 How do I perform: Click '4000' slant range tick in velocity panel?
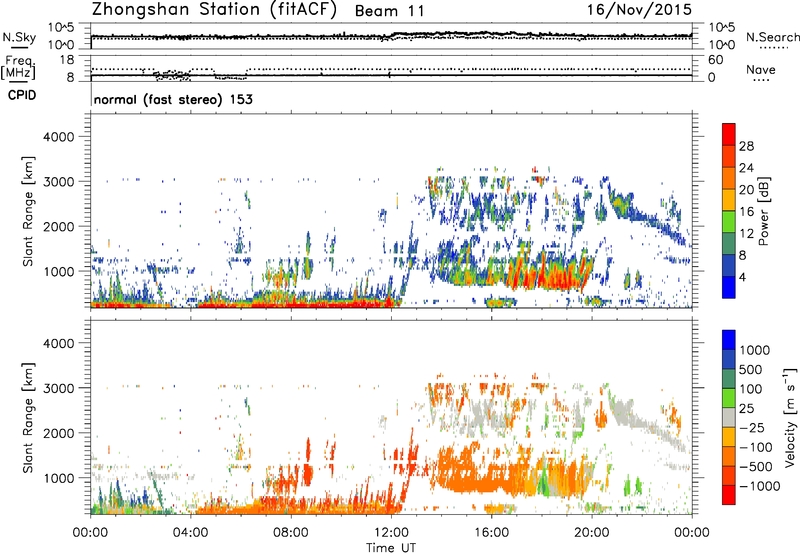click(58, 343)
